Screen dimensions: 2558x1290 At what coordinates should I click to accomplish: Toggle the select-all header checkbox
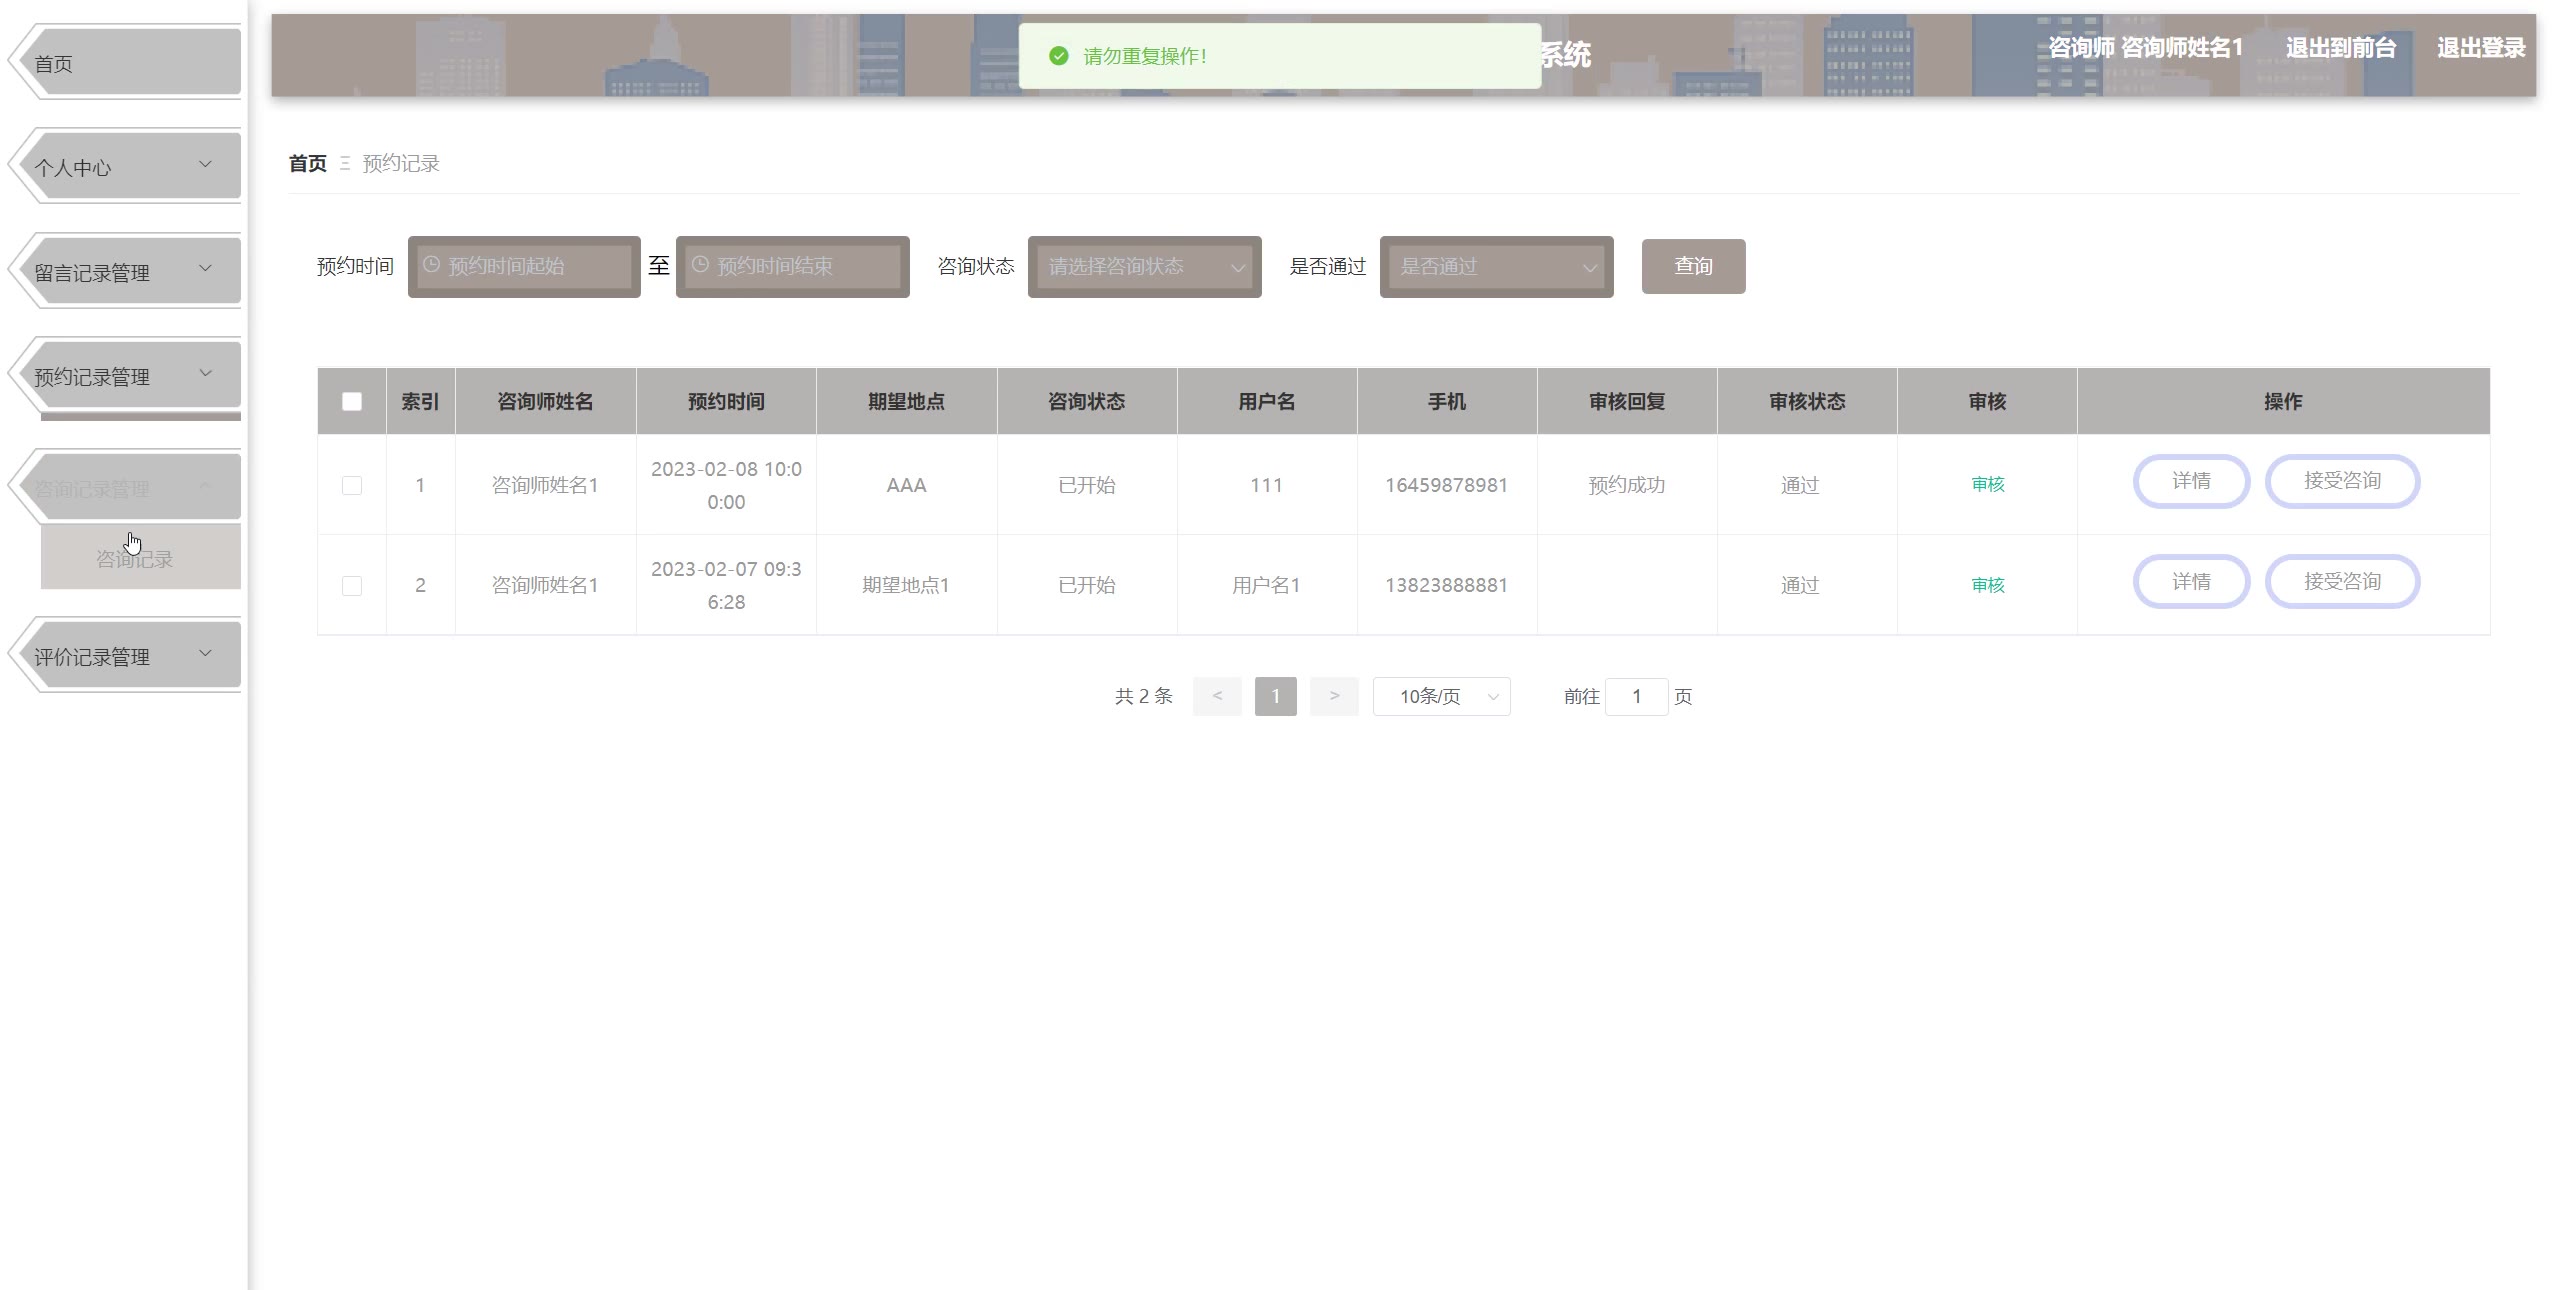(x=352, y=401)
